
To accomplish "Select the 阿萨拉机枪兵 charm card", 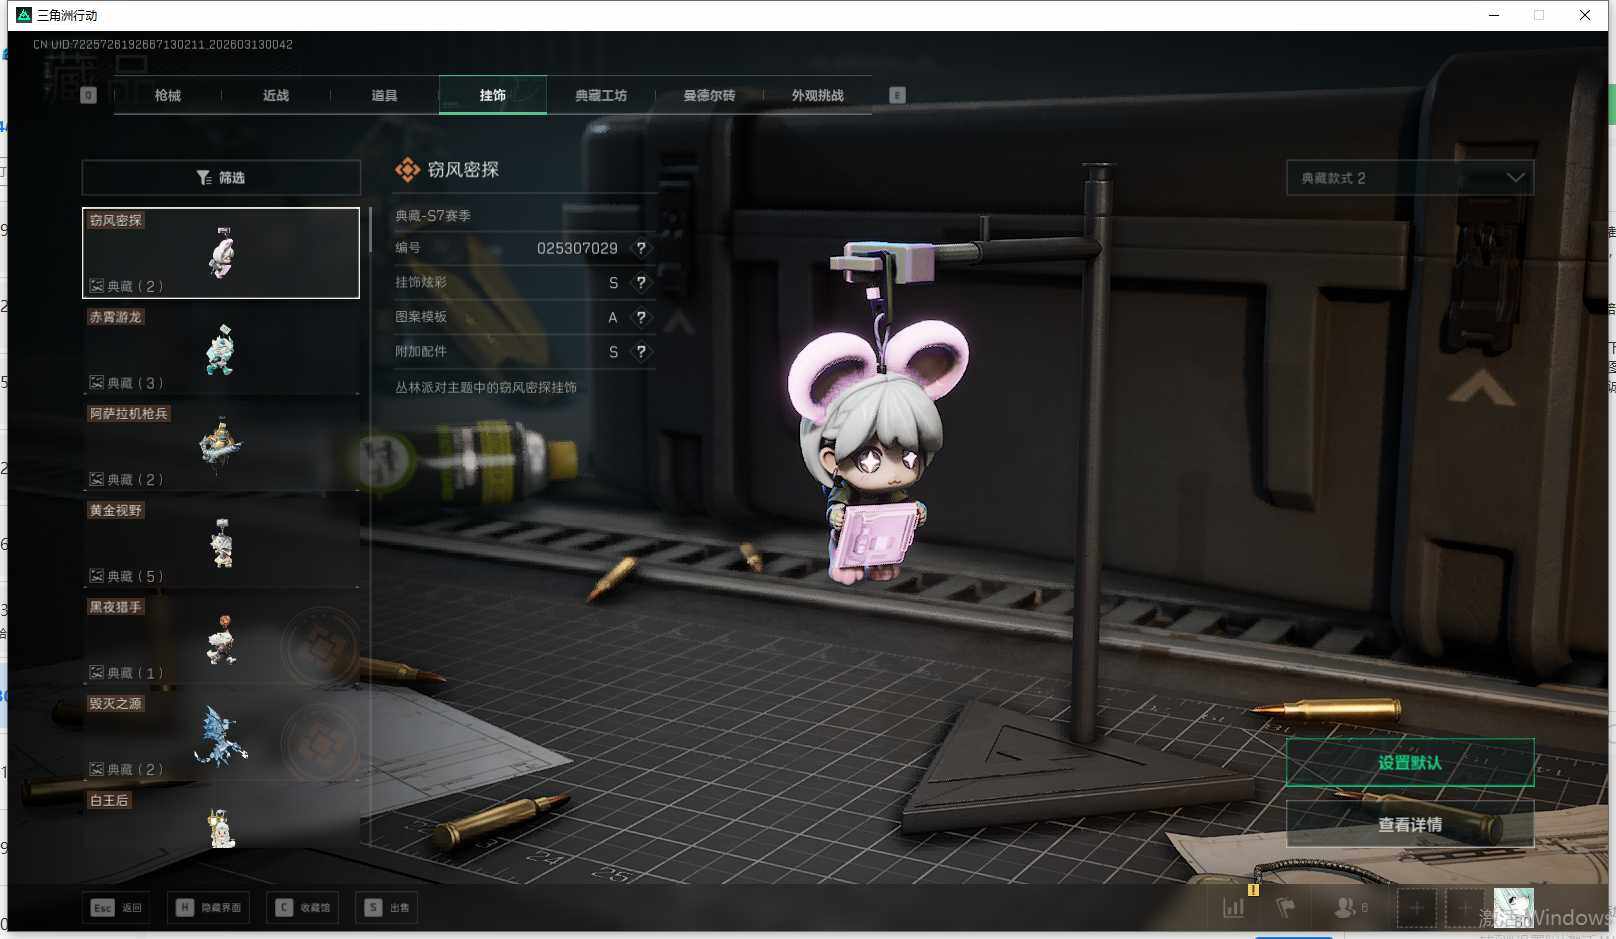I will (x=221, y=446).
